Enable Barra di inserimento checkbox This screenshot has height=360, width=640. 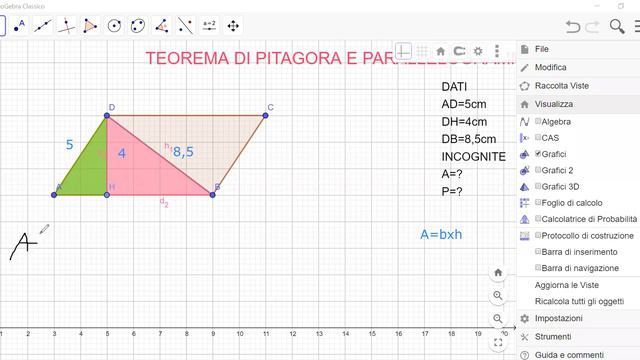[538, 251]
